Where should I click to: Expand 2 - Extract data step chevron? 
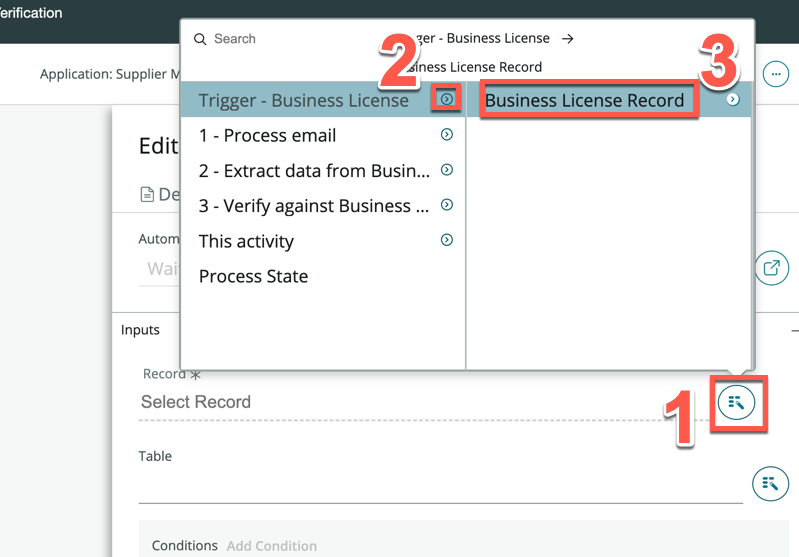[x=447, y=170]
